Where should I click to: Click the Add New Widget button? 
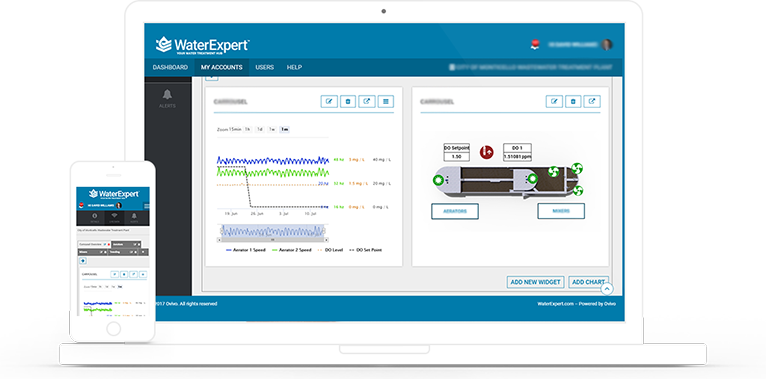point(535,282)
